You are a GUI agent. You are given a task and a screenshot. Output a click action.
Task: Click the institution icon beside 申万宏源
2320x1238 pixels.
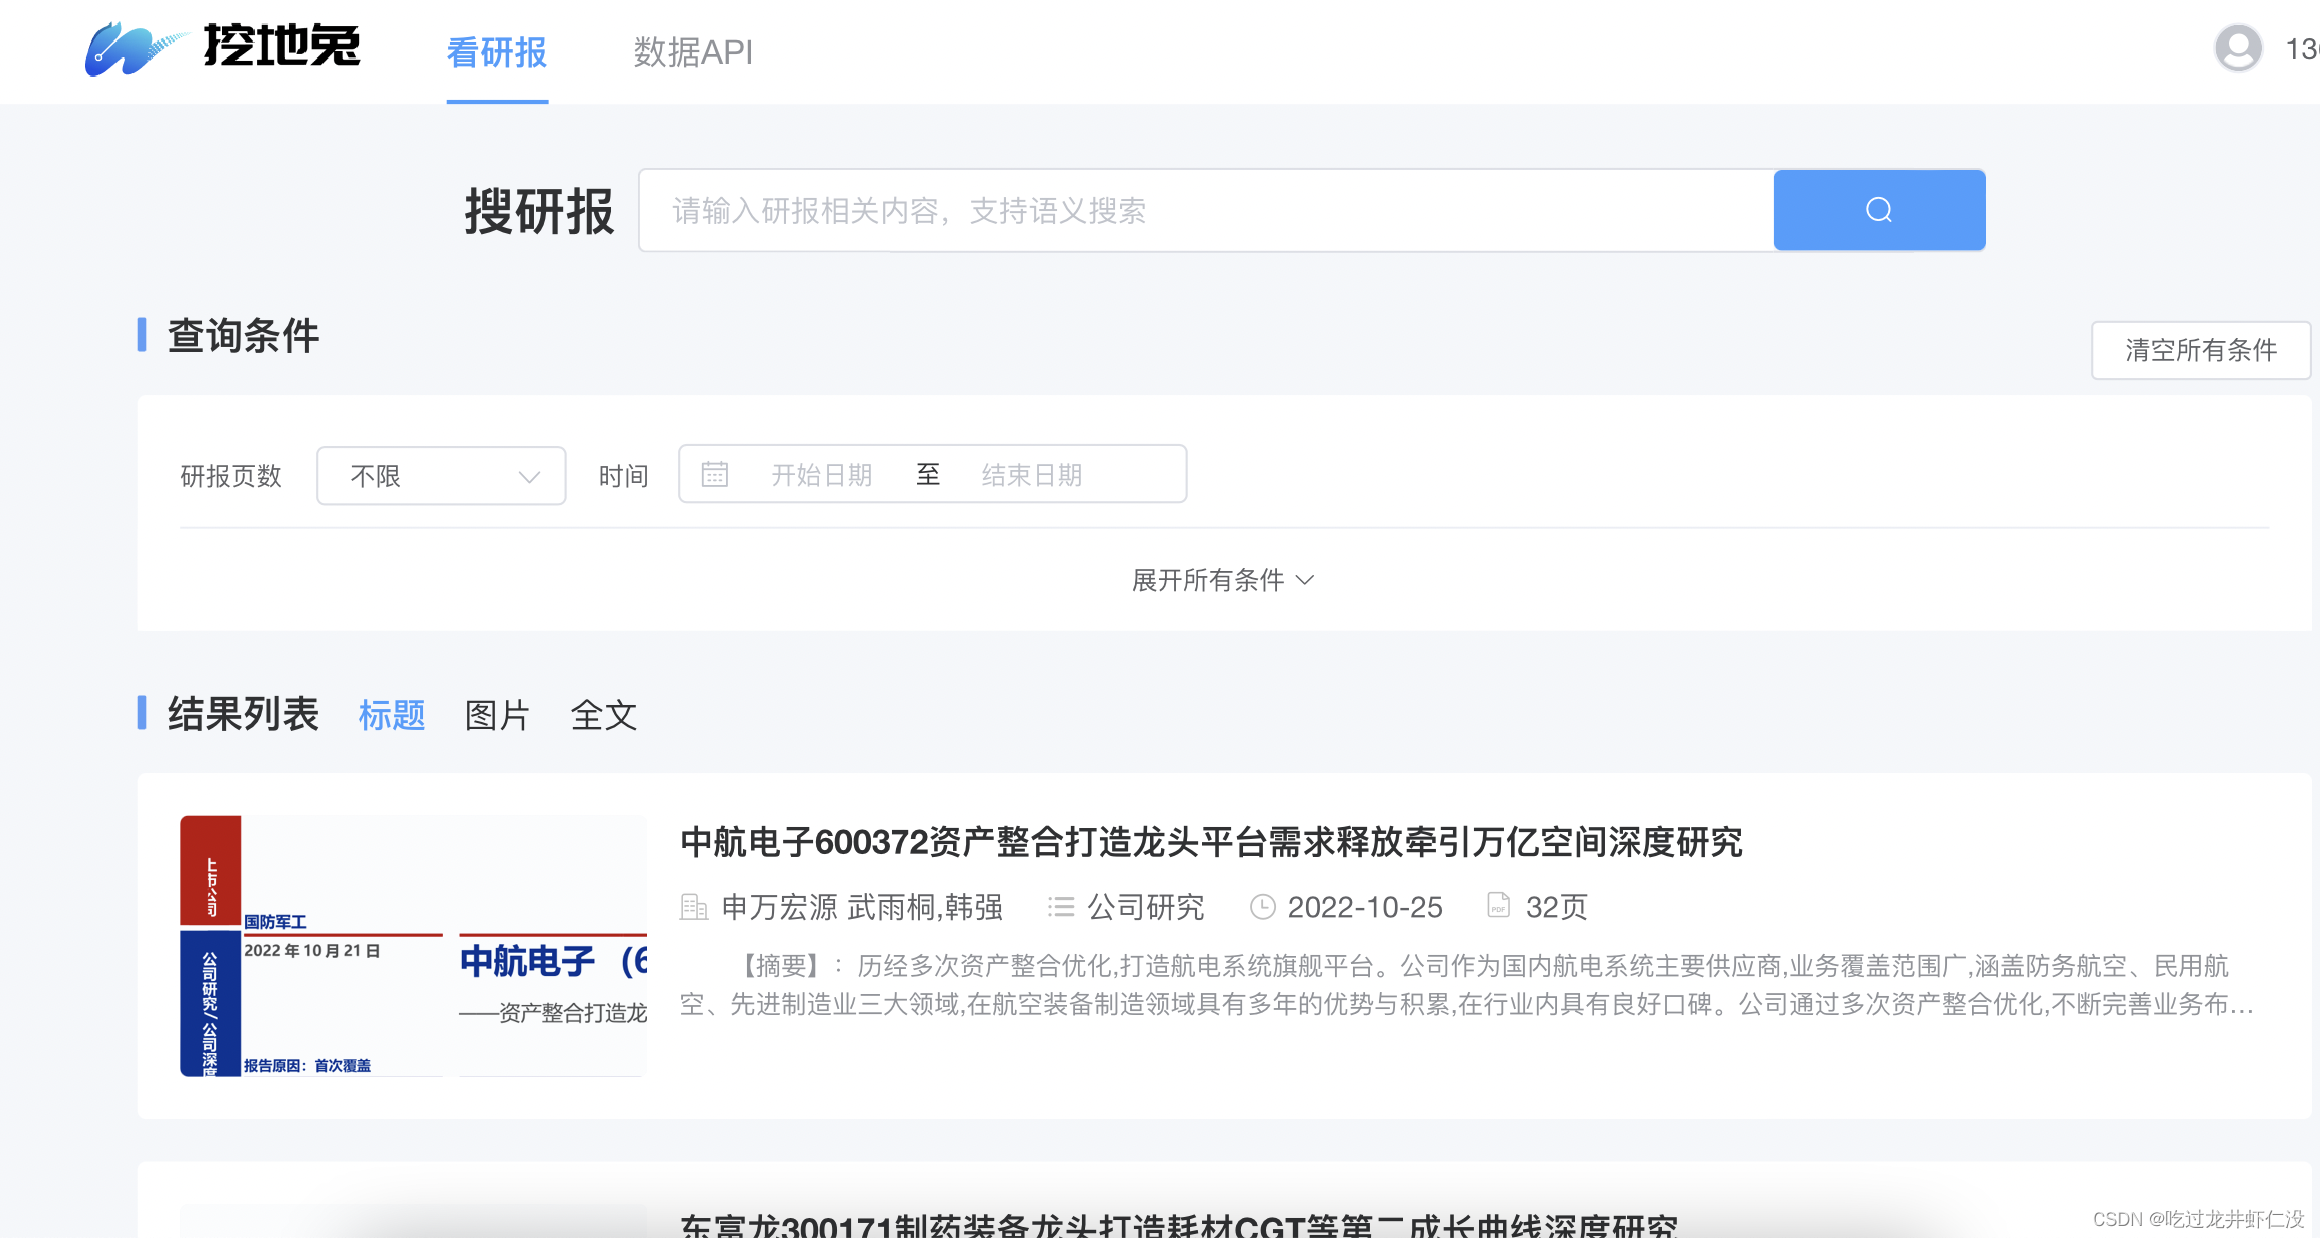[693, 907]
